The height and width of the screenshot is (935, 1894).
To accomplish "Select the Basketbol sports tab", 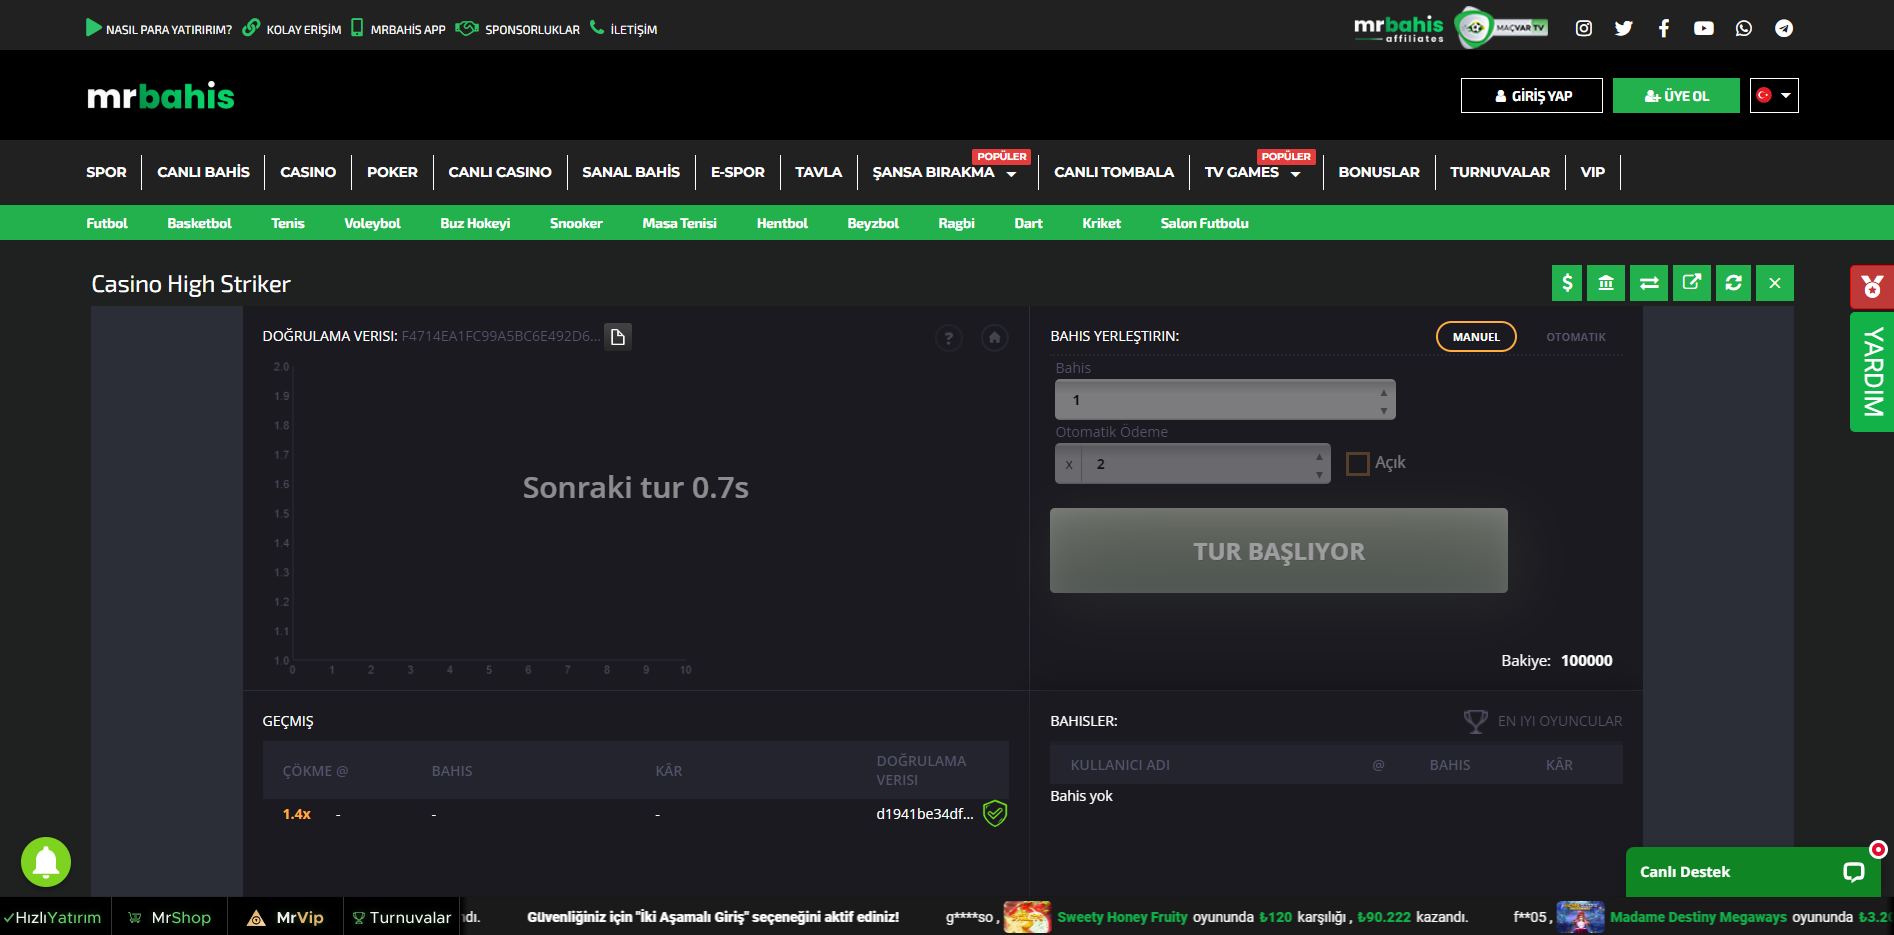I will 199,223.
